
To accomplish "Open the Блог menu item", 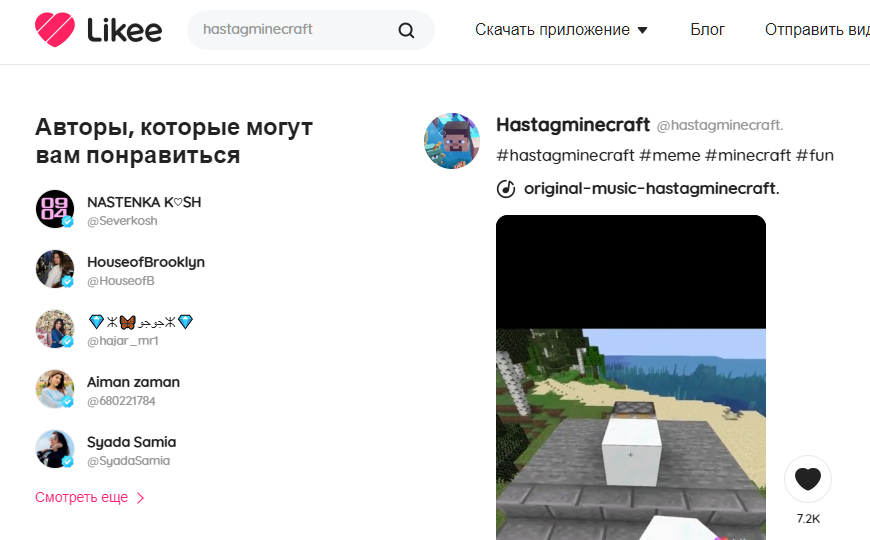I will click(x=707, y=29).
